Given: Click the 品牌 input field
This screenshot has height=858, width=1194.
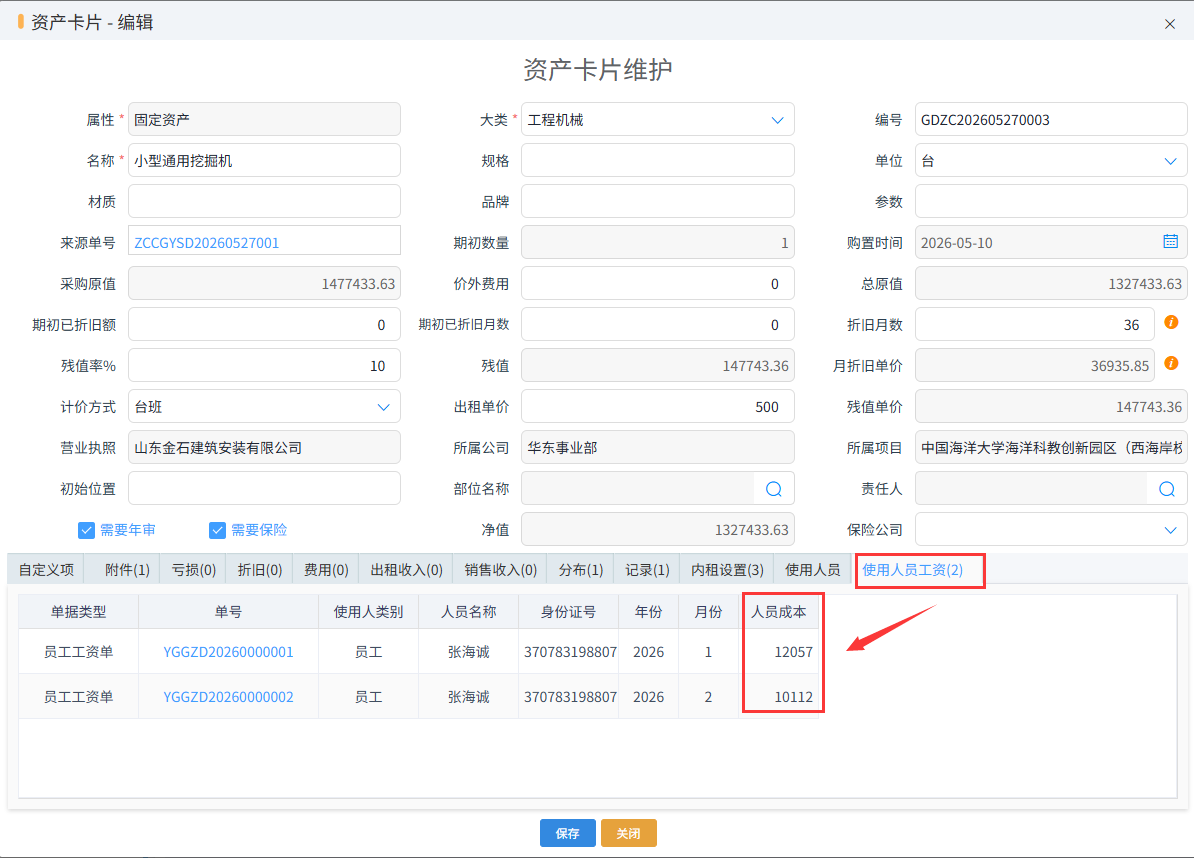Looking at the screenshot, I should (x=658, y=202).
